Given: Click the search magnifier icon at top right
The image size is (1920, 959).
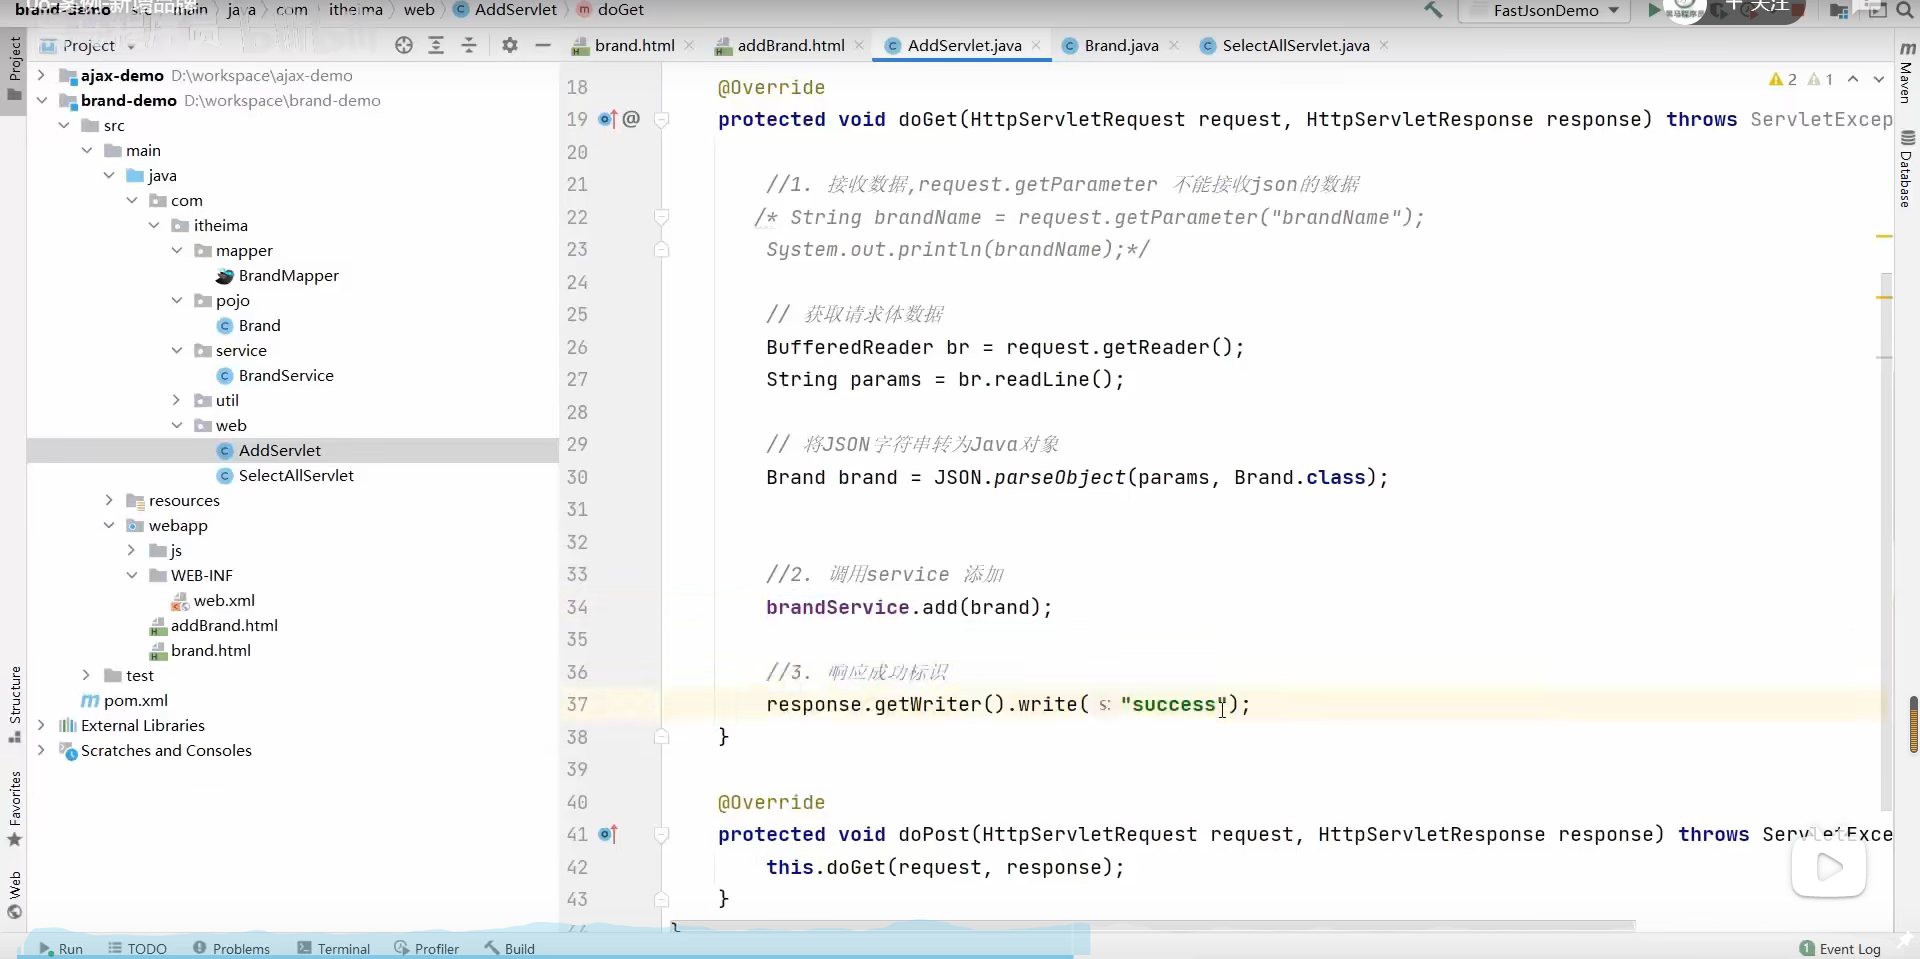Looking at the screenshot, I should [1905, 10].
